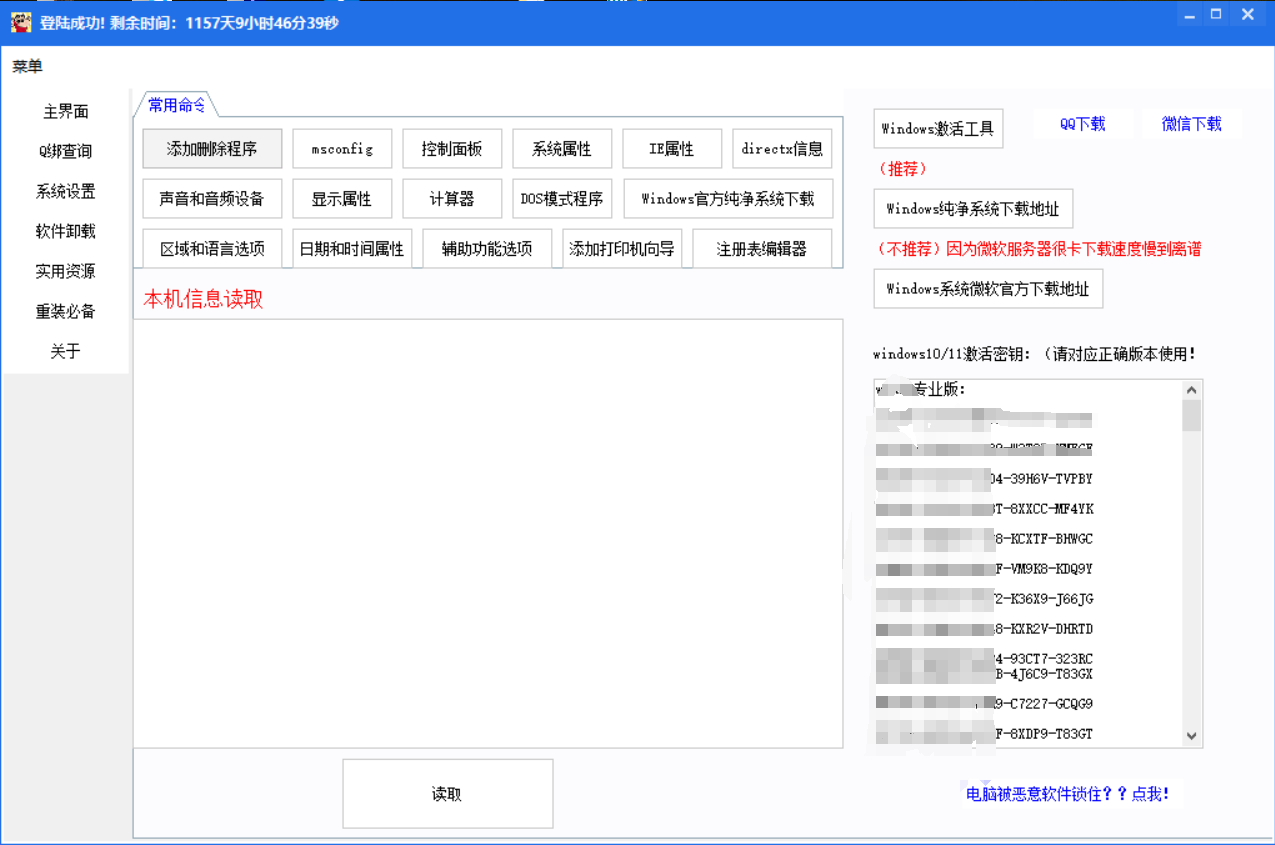Viewport: 1275px width, 845px height.
Task: Open 重装必备 sidebar page
Action: pyautogui.click(x=66, y=311)
